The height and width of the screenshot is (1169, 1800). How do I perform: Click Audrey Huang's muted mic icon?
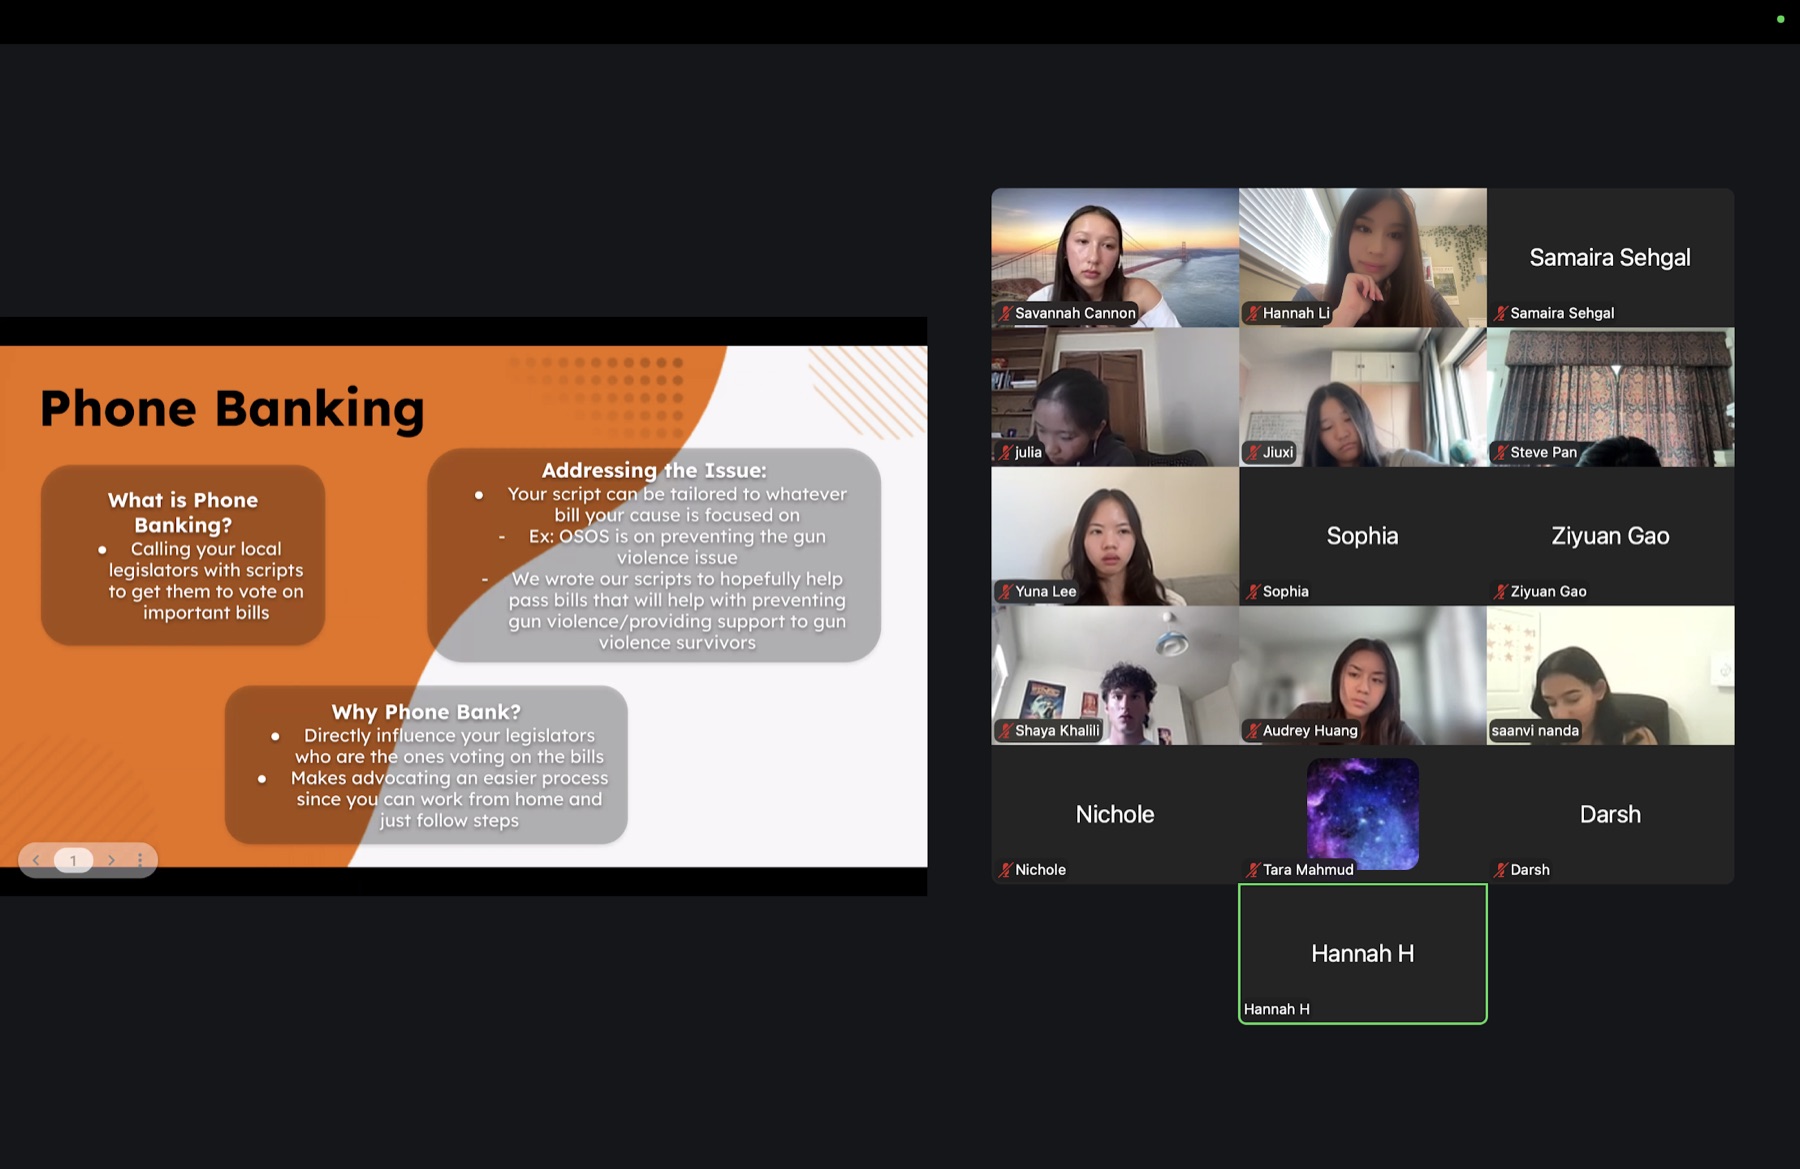coord(1252,730)
